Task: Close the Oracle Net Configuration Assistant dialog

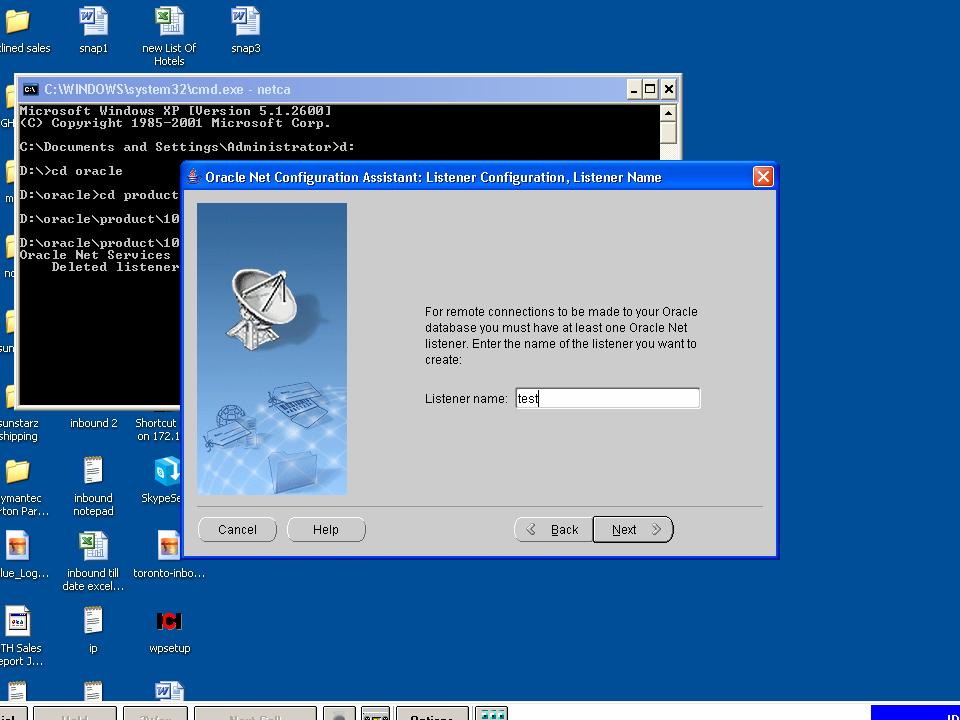Action: tap(763, 177)
